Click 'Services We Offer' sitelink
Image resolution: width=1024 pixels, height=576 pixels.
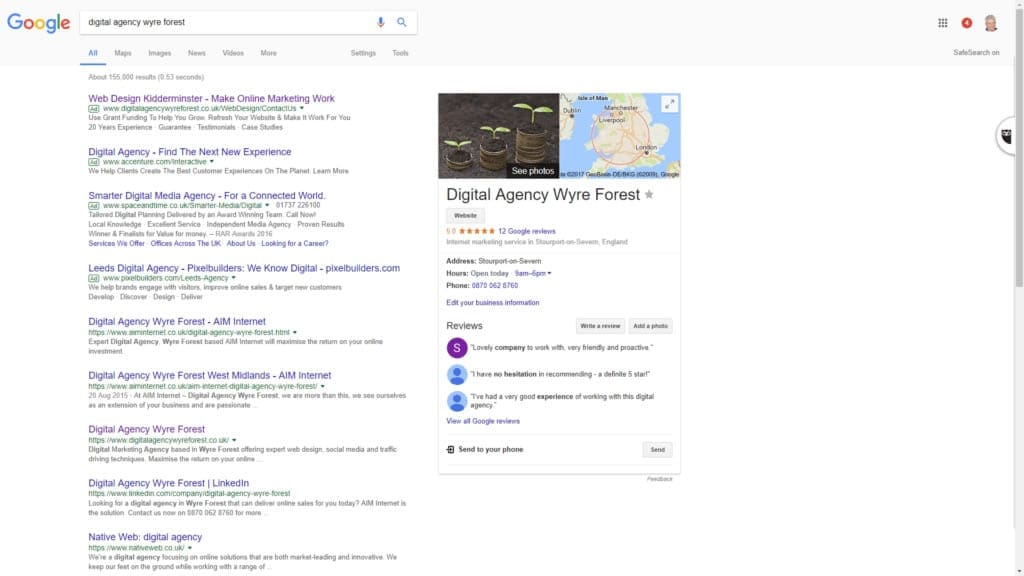pyautogui.click(x=116, y=244)
